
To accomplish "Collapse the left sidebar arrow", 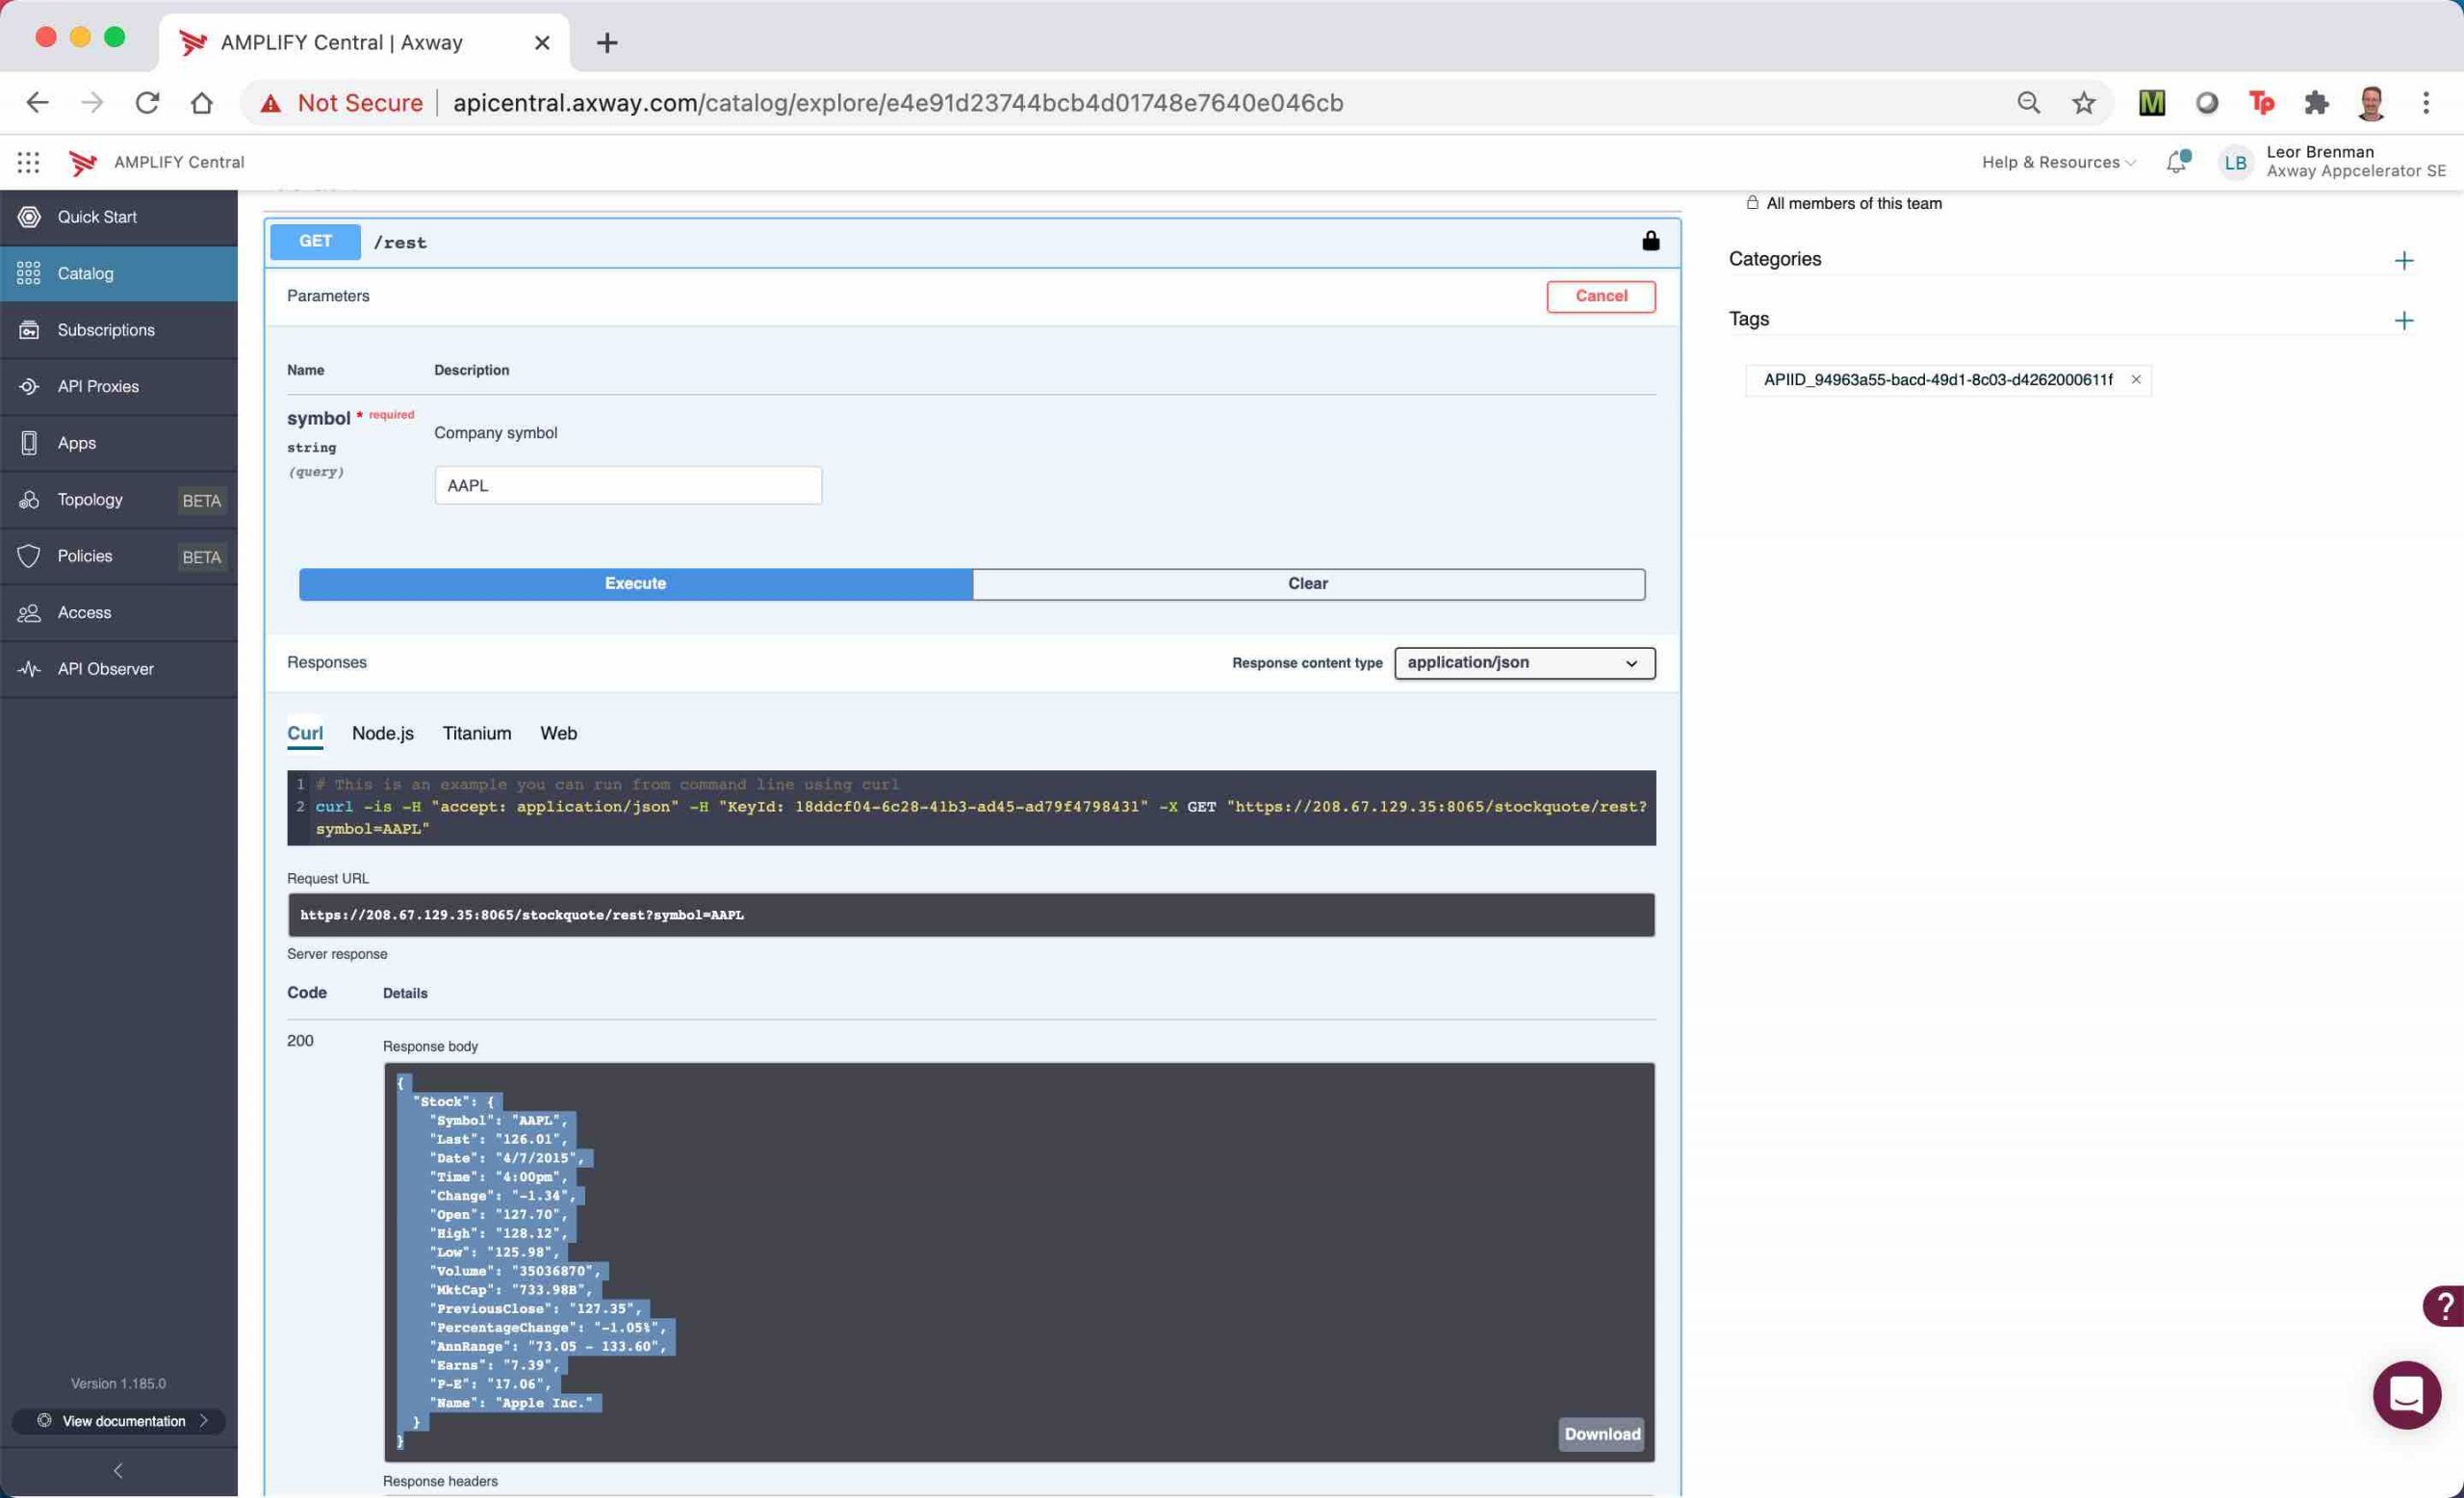I will (118, 1469).
